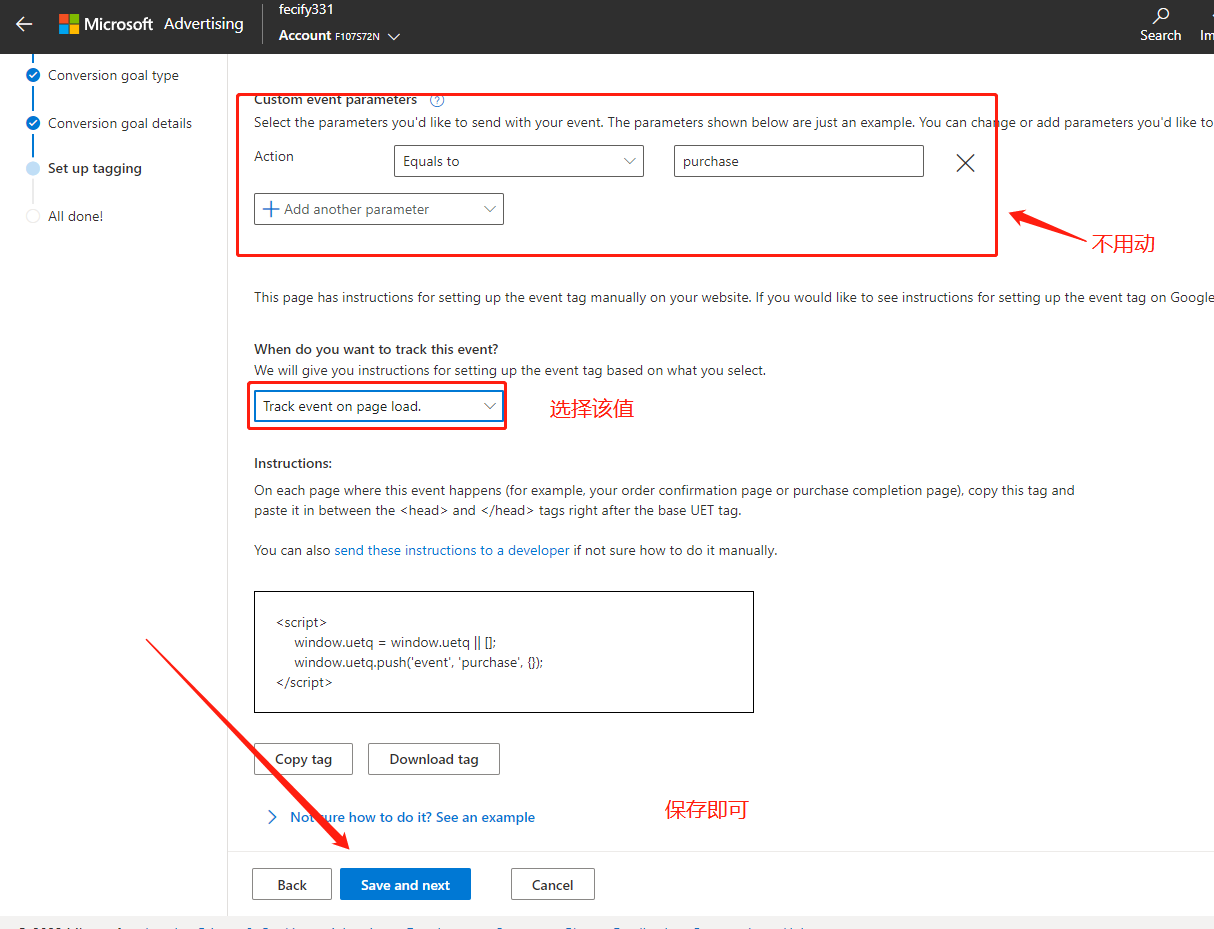Remove the Action parameter with X
The image size is (1214, 929).
coord(965,163)
